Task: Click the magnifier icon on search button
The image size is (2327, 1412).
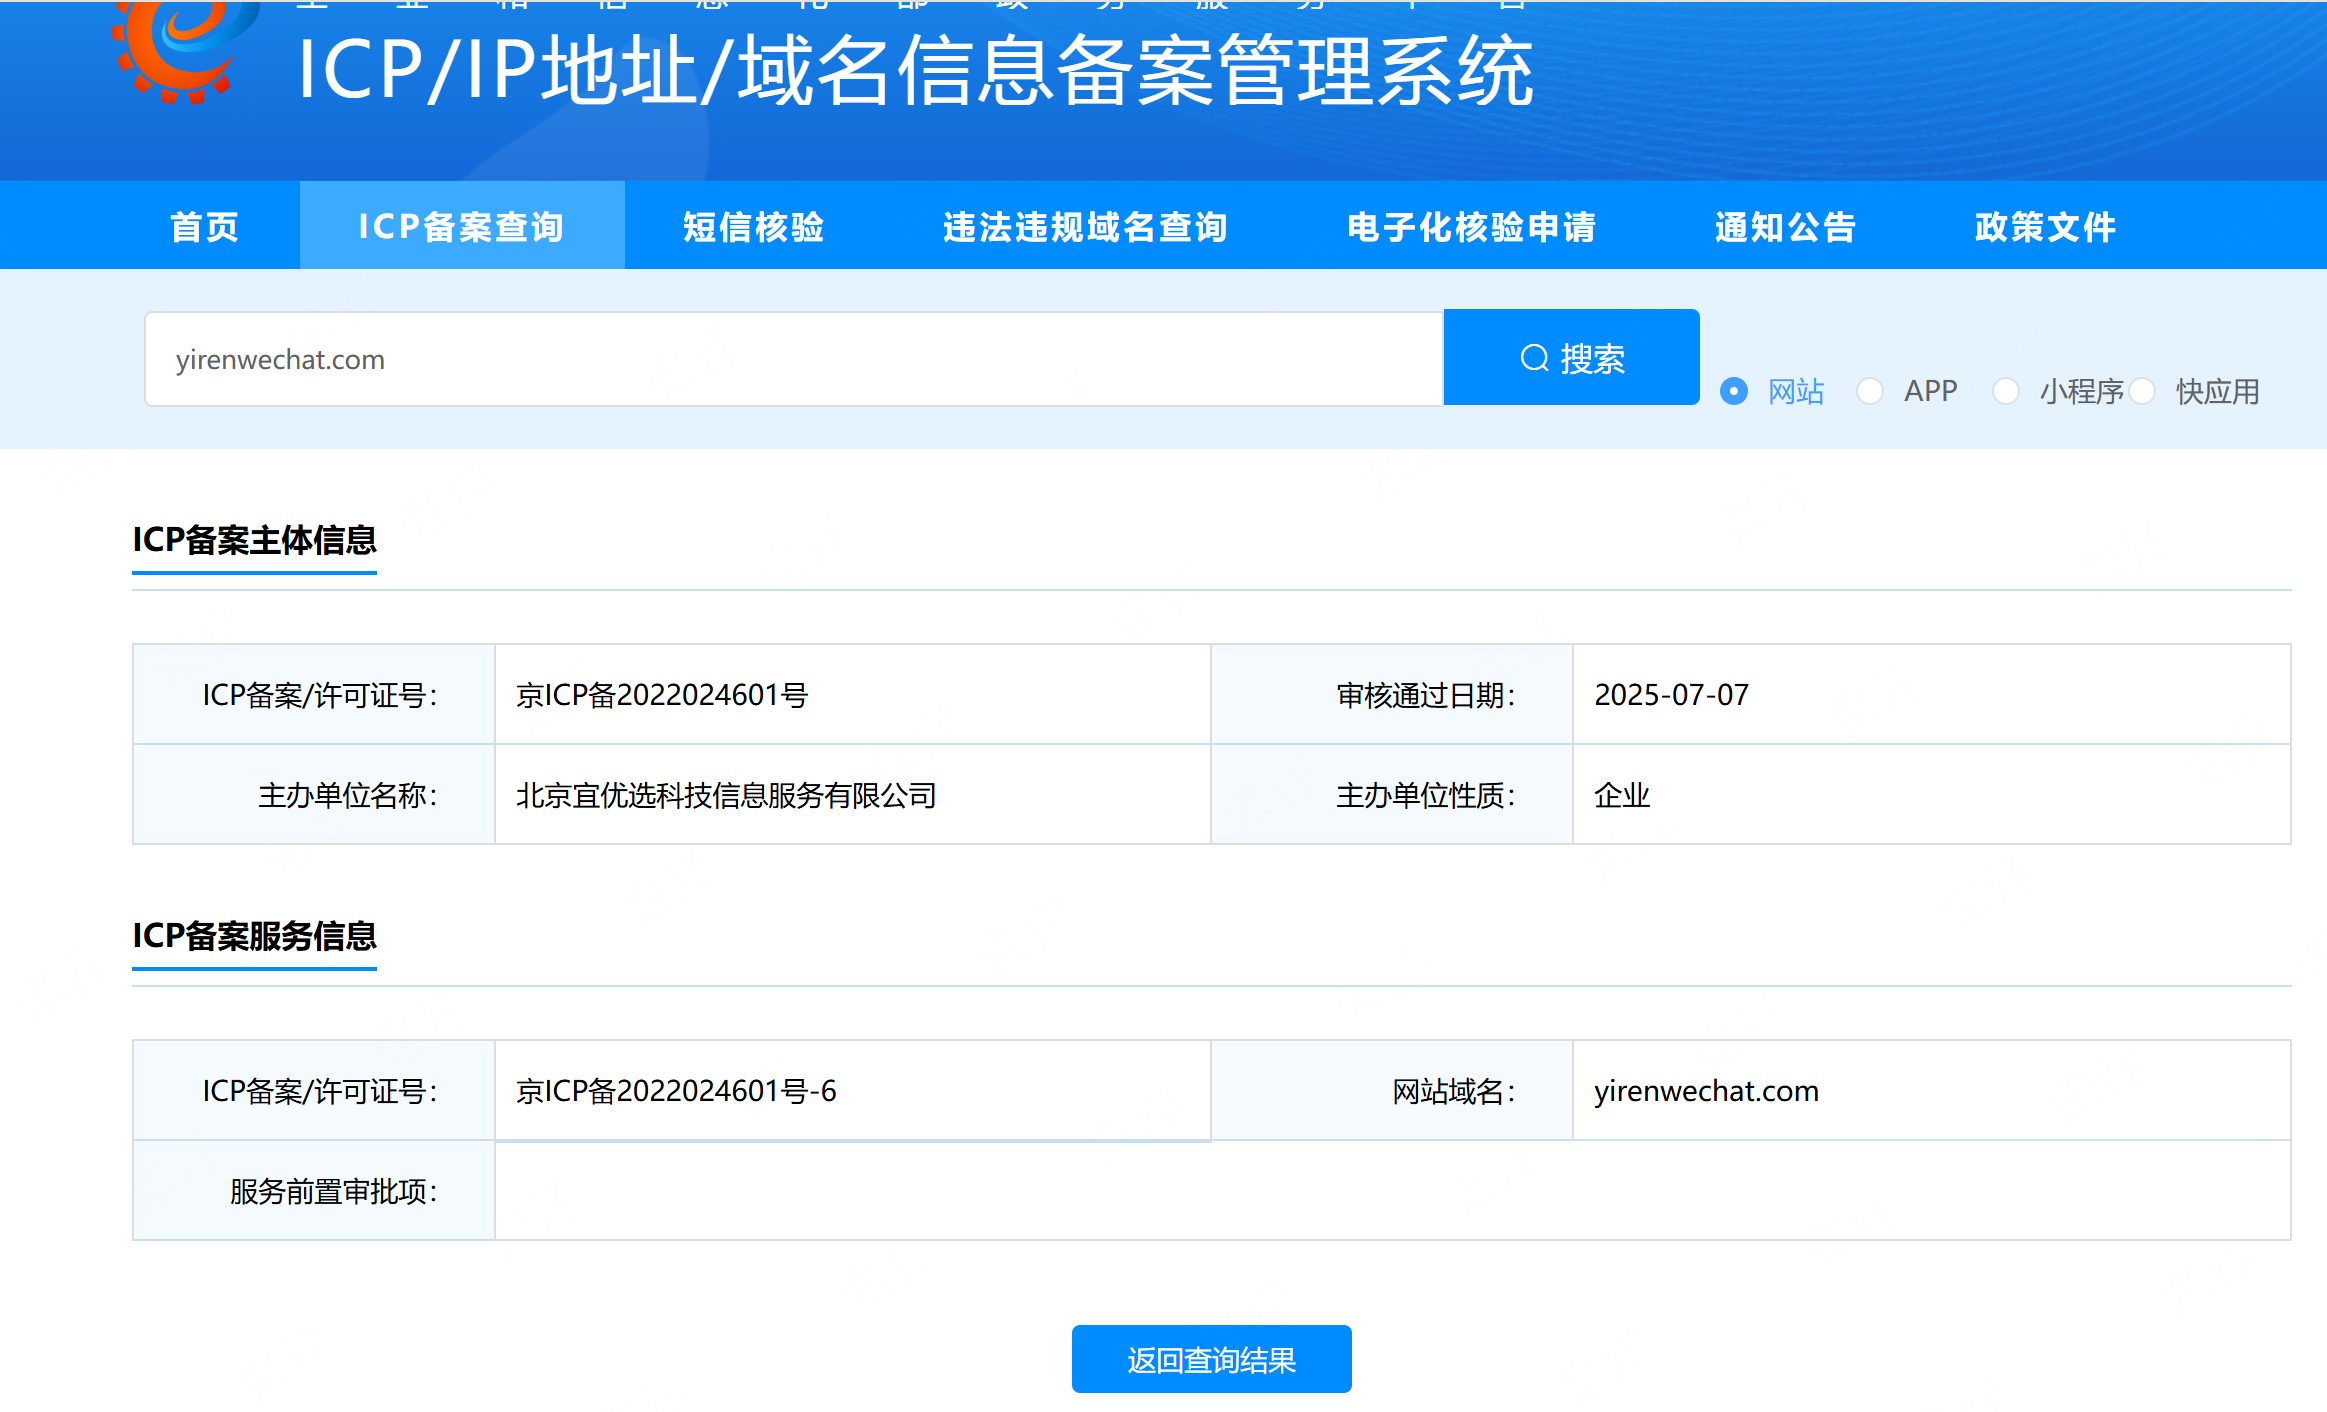Action: click(x=1534, y=358)
